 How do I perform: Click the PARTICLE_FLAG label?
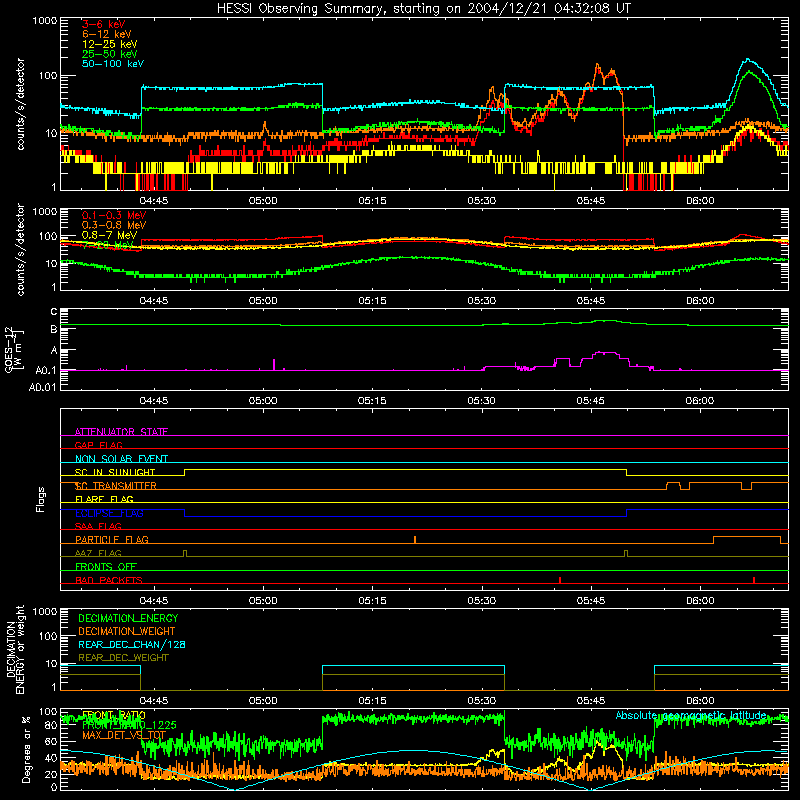pyautogui.click(x=112, y=539)
